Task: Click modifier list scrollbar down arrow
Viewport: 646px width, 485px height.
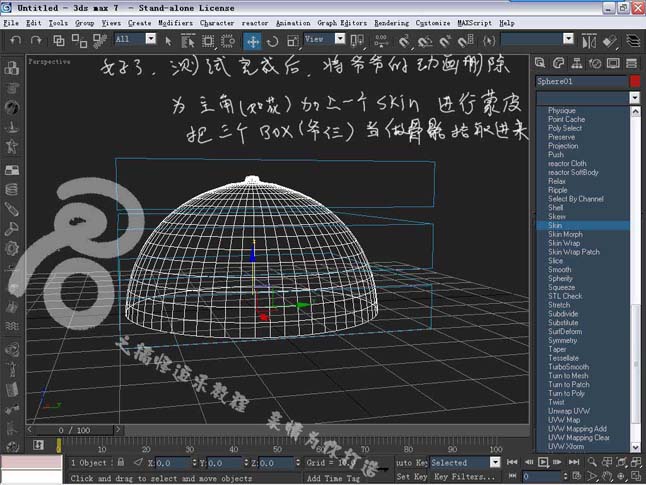Action: [635, 447]
